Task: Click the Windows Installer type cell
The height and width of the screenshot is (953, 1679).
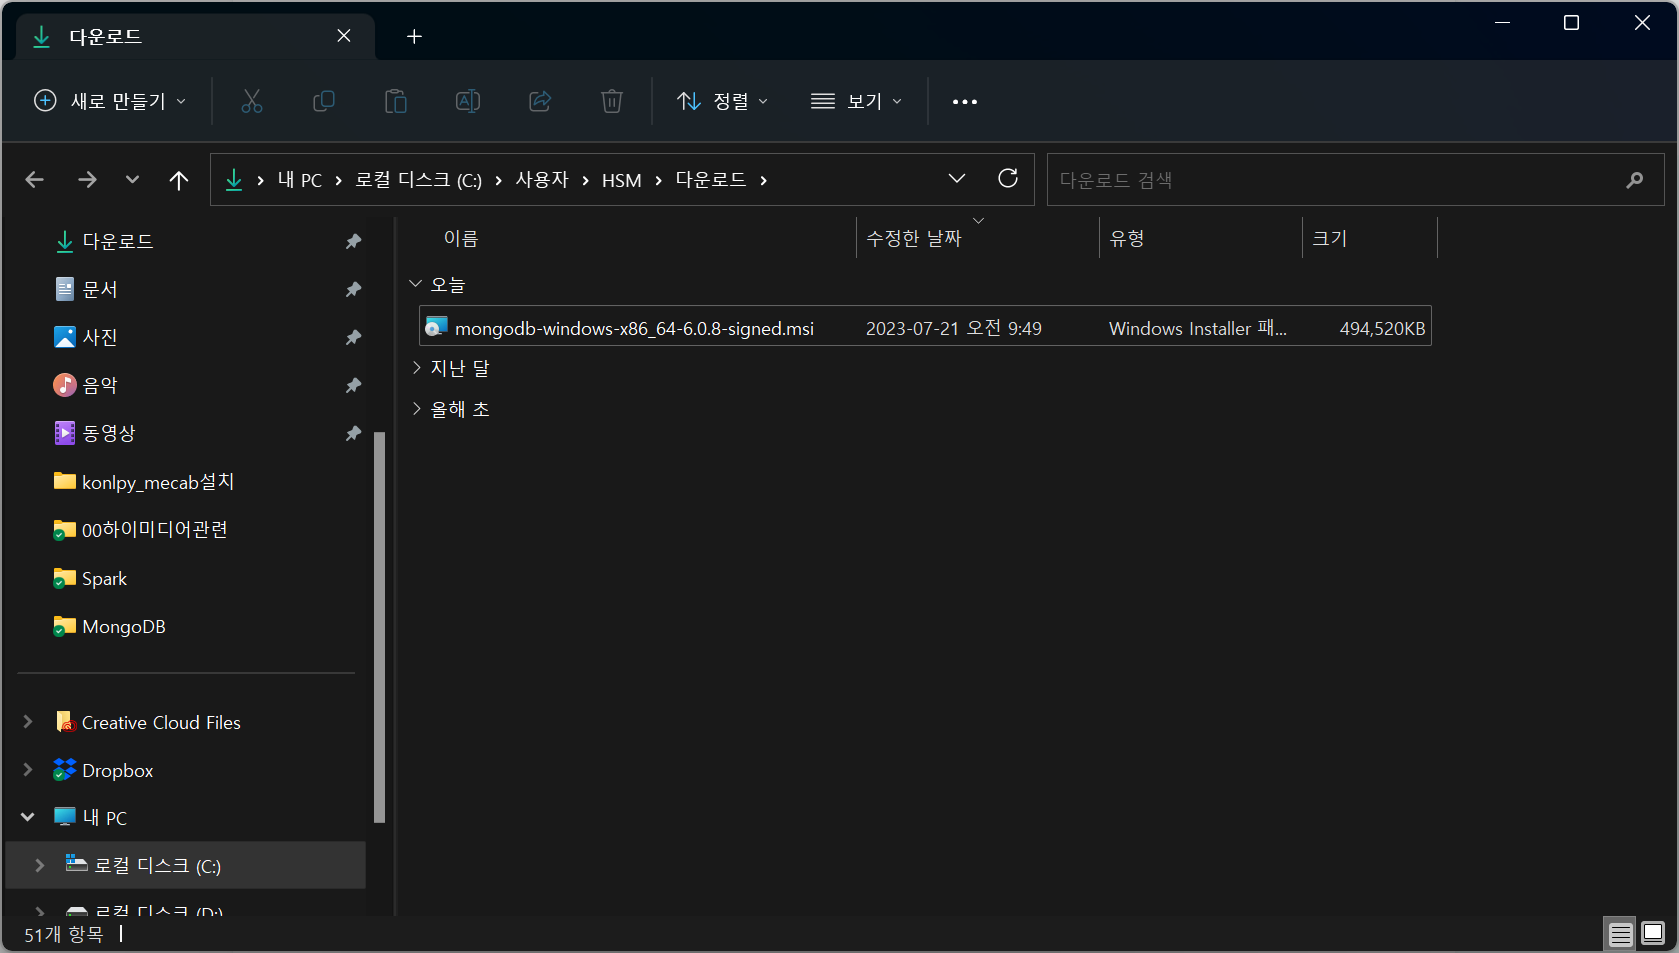Action: pos(1197,328)
